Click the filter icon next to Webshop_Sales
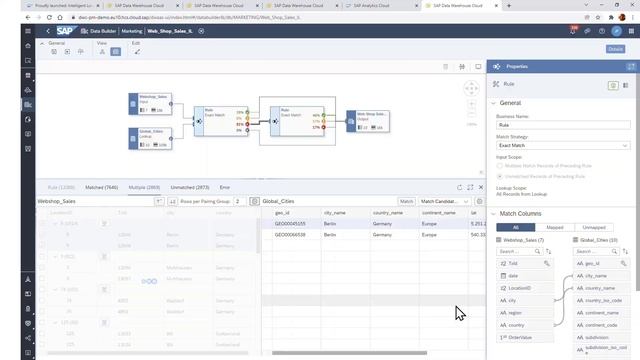The image size is (640, 360). (159, 201)
